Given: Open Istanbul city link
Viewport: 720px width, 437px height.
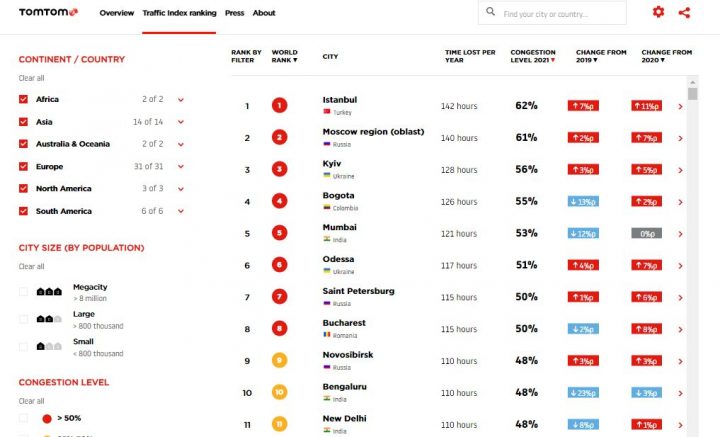Looking at the screenshot, I should (x=340, y=100).
